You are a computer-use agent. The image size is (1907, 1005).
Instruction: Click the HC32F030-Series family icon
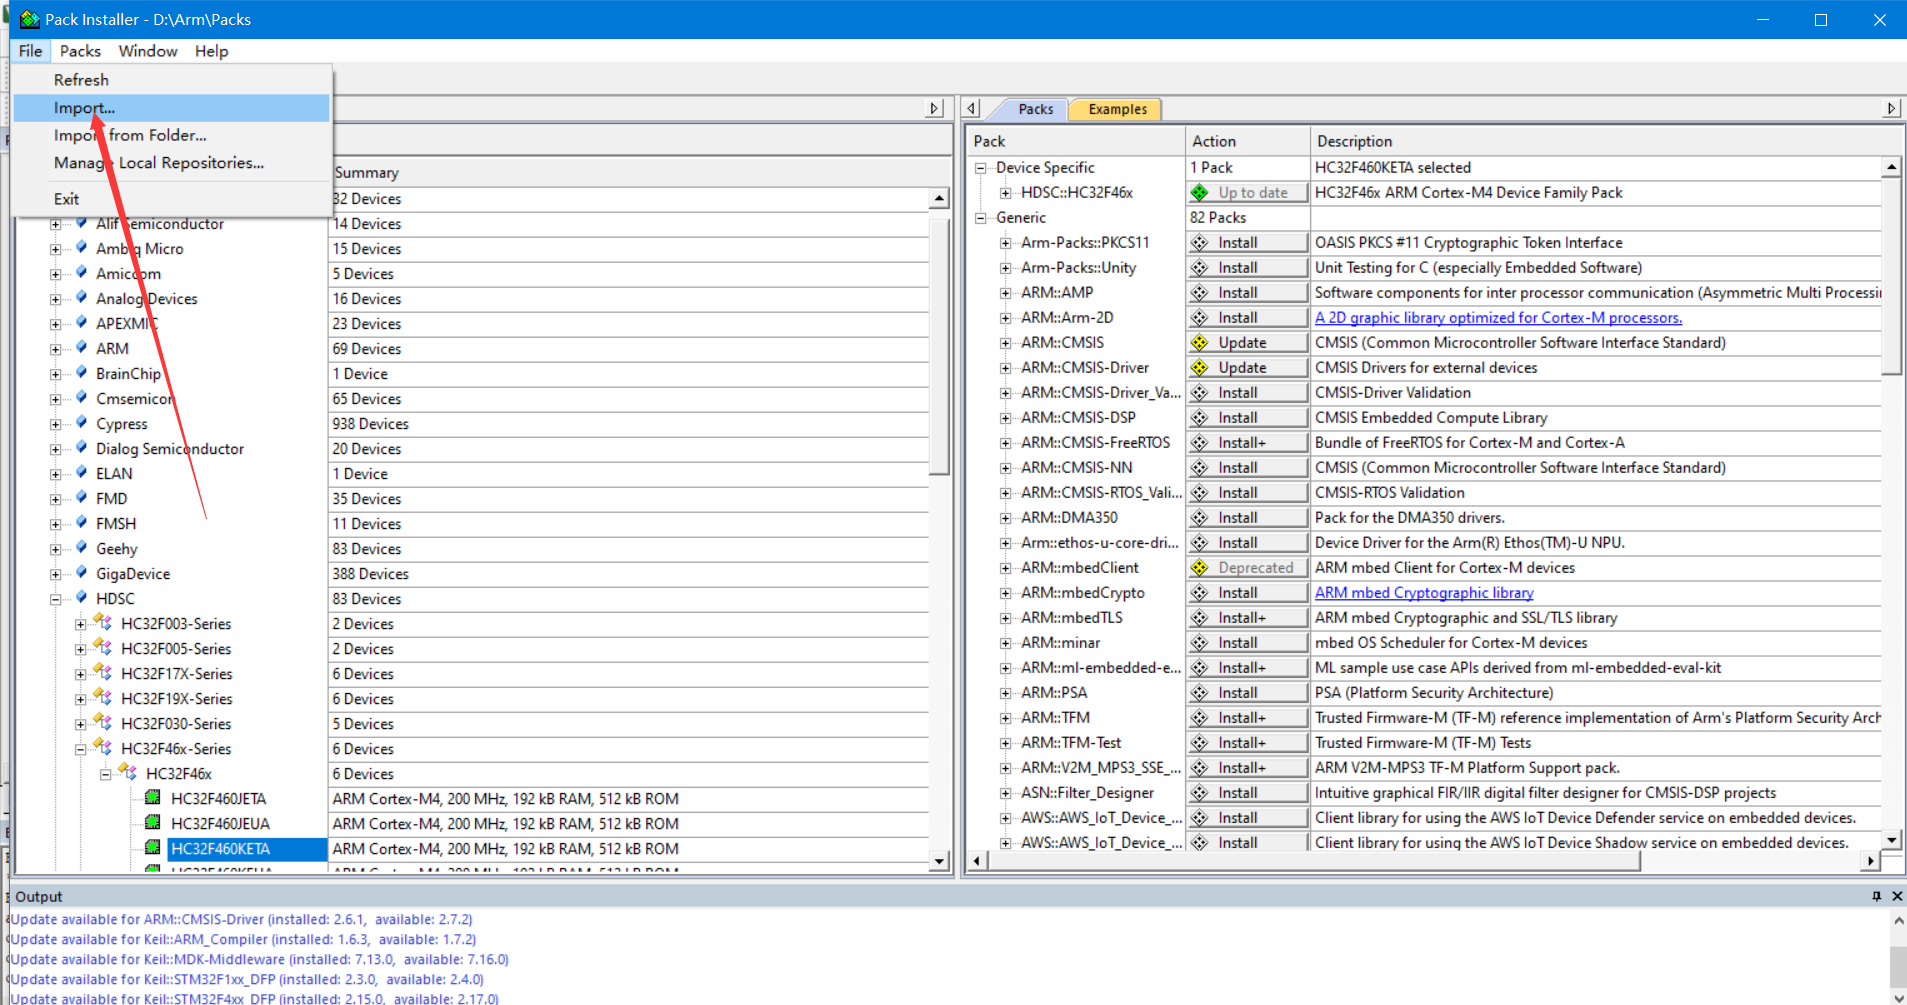click(103, 722)
